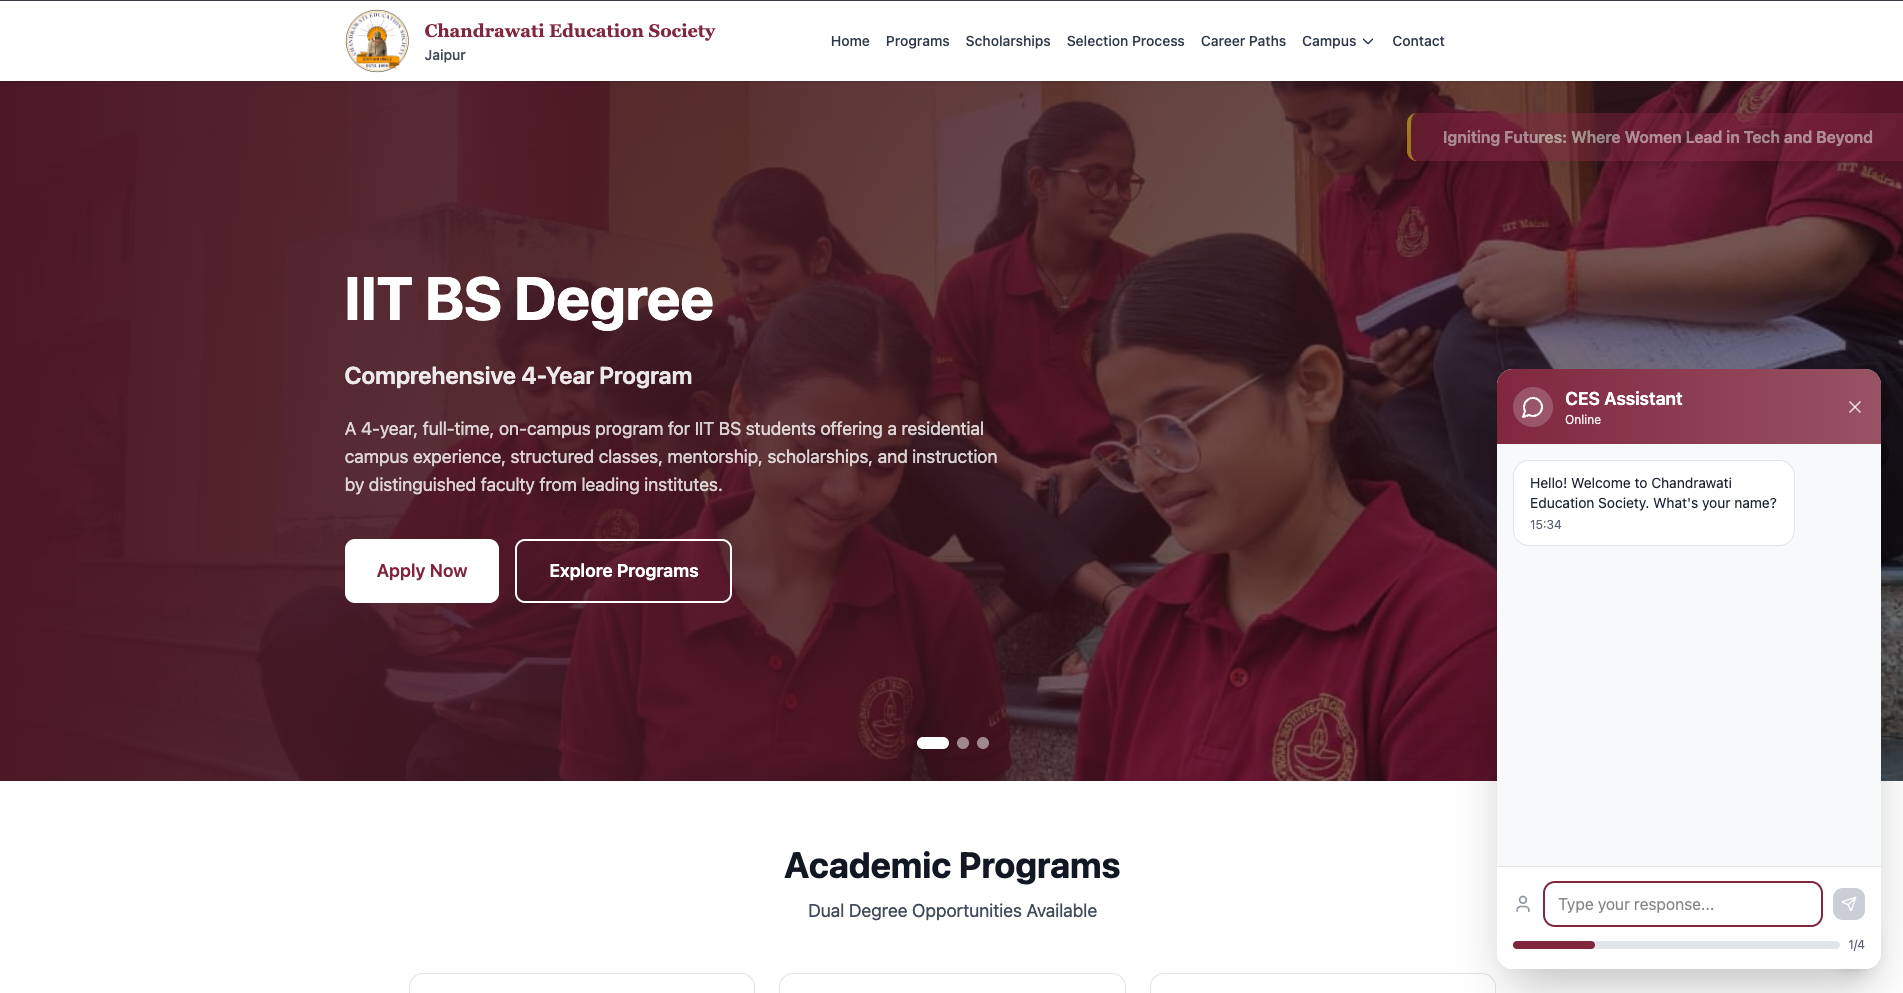
Task: Go to the Scholarships page
Action: [x=1007, y=41]
